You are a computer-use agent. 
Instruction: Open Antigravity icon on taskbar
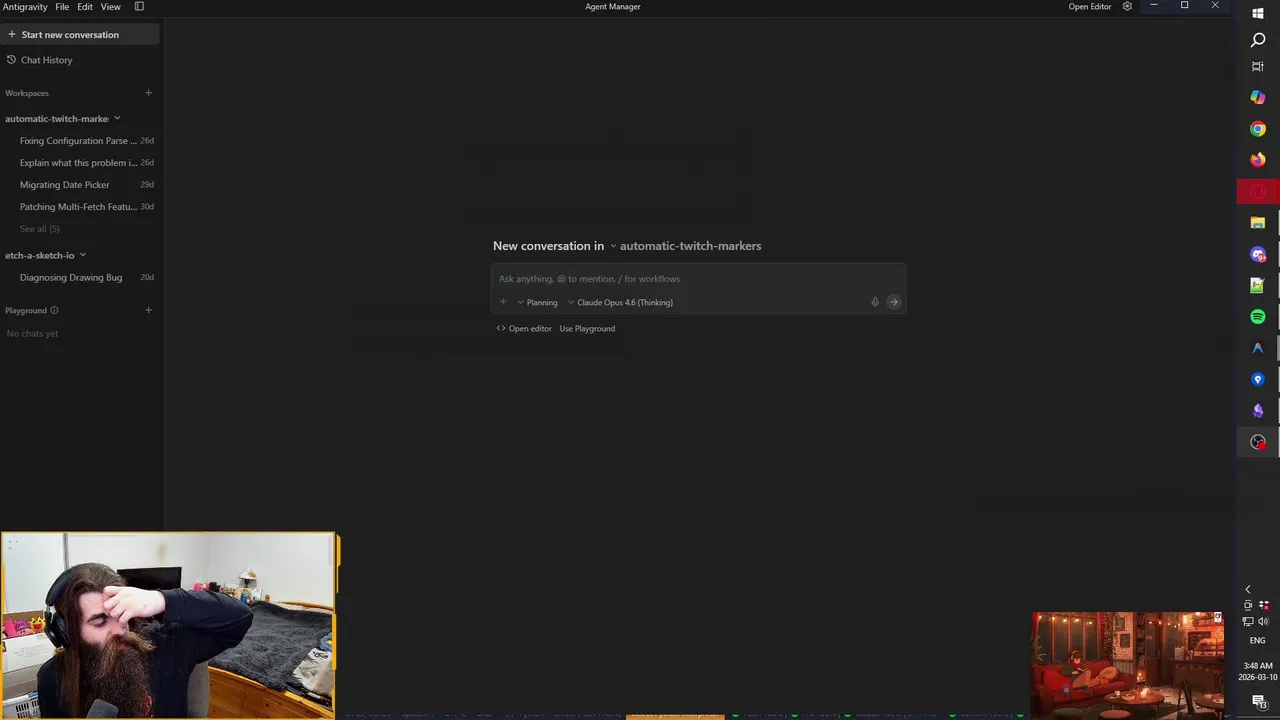click(1258, 348)
